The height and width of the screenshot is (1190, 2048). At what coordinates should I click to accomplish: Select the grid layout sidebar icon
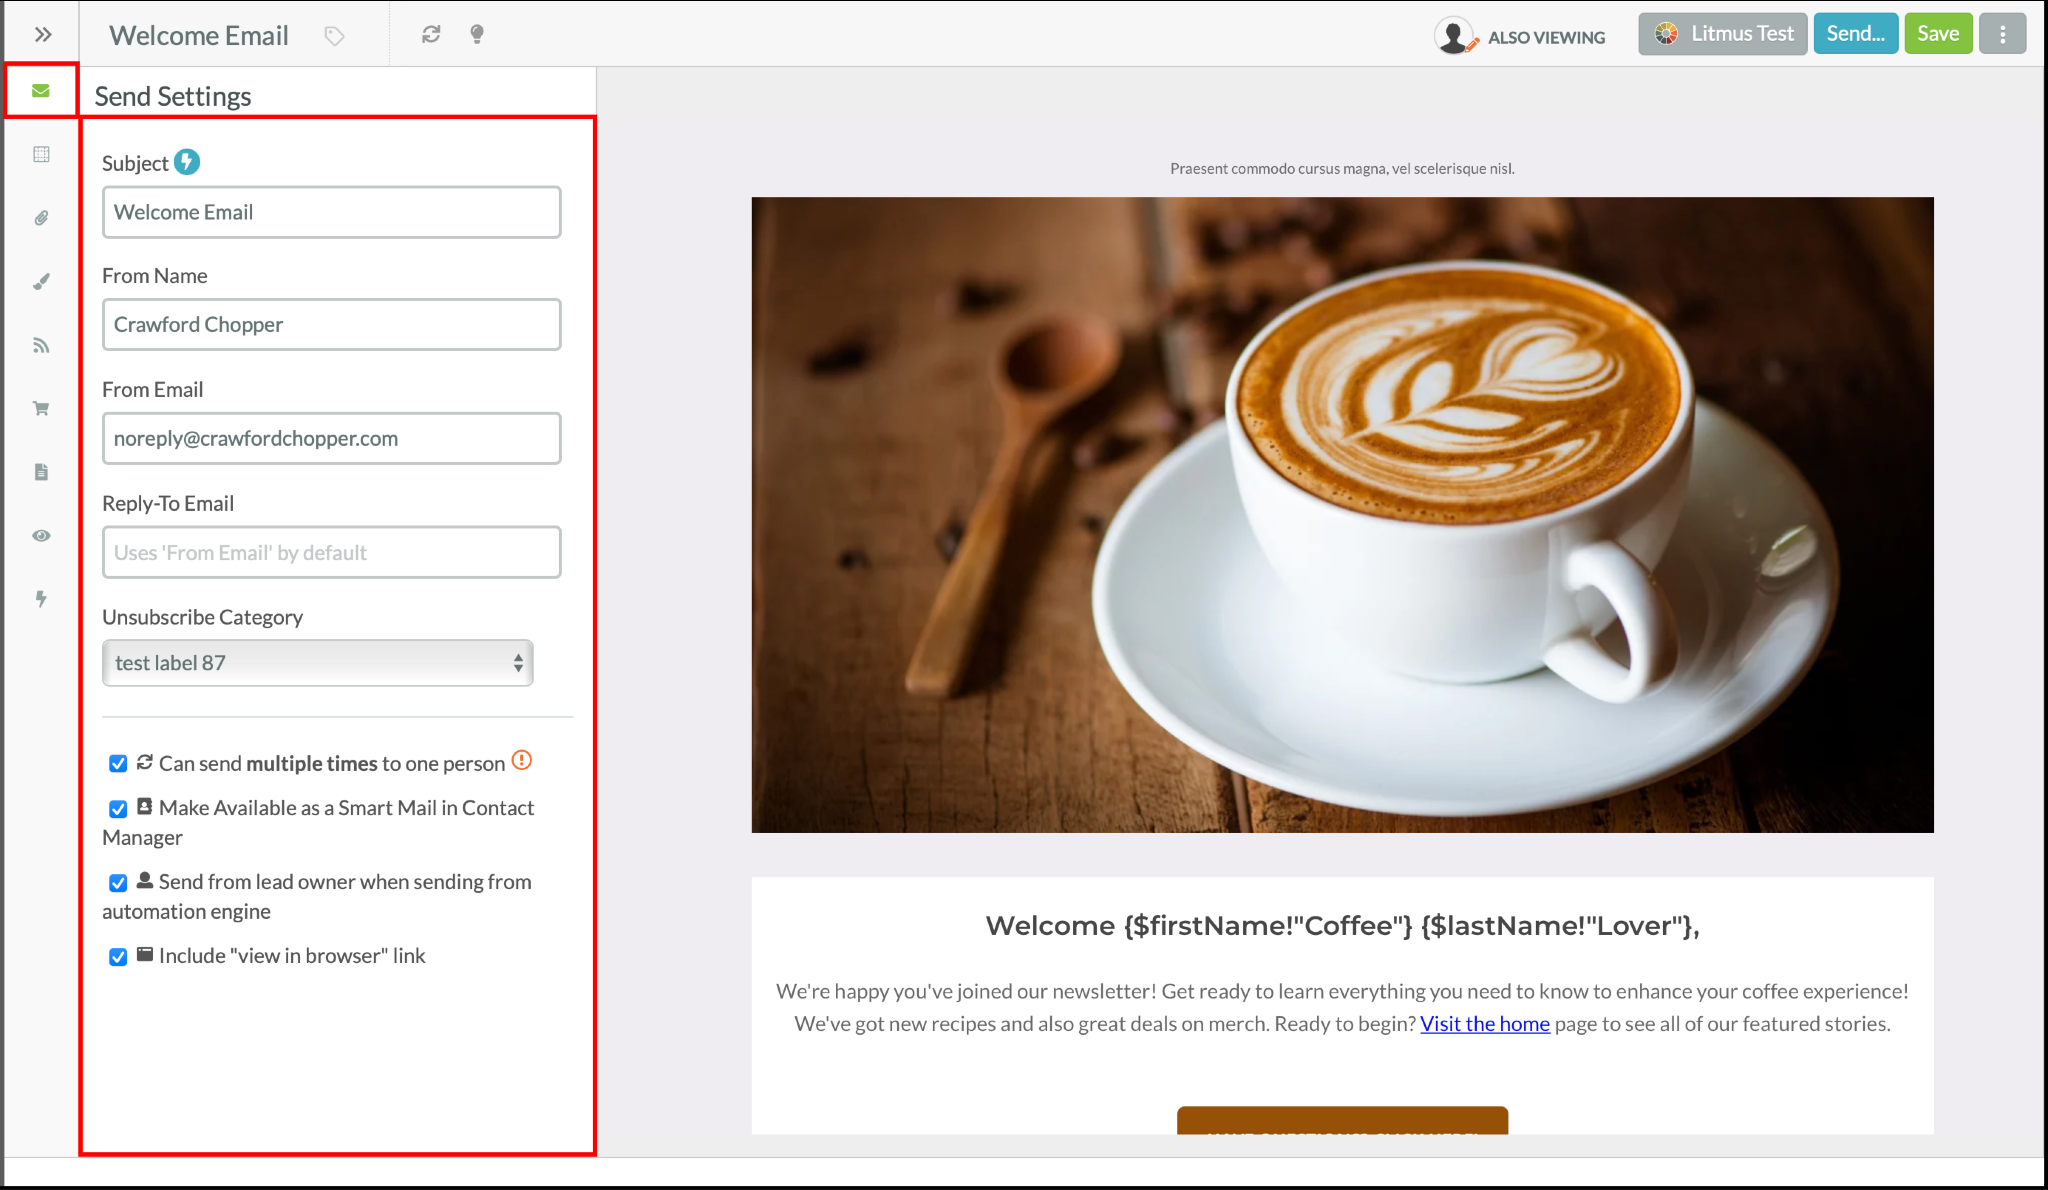(x=41, y=154)
